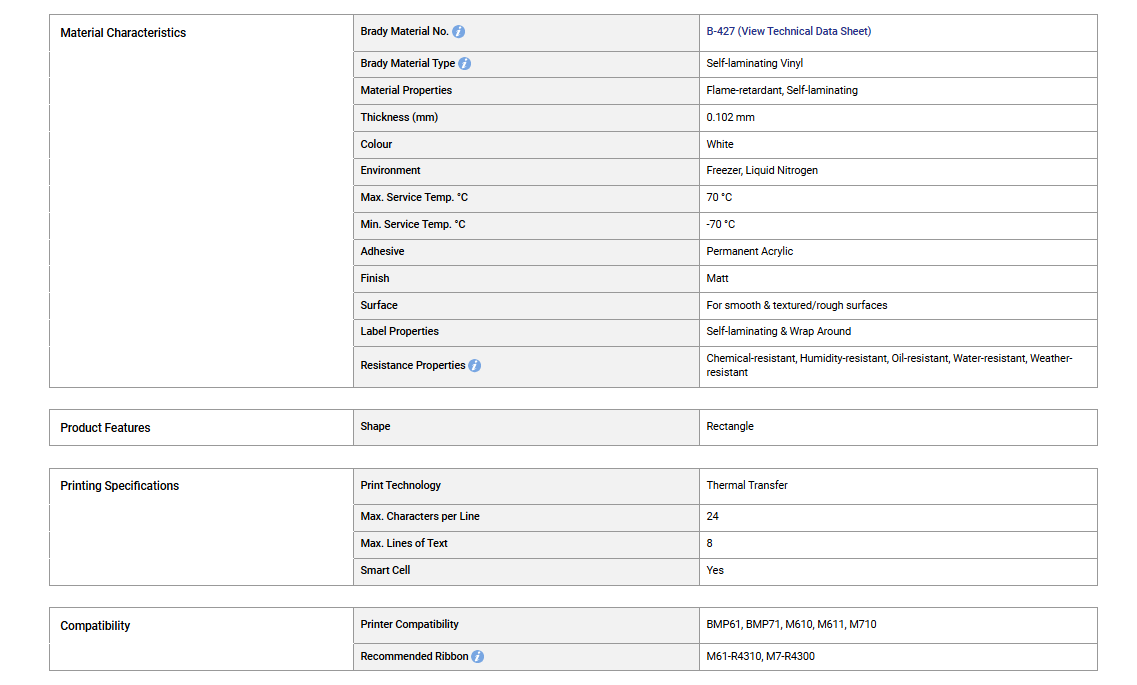Click the Finish row label
The height and width of the screenshot is (685, 1137).
pos(374,278)
